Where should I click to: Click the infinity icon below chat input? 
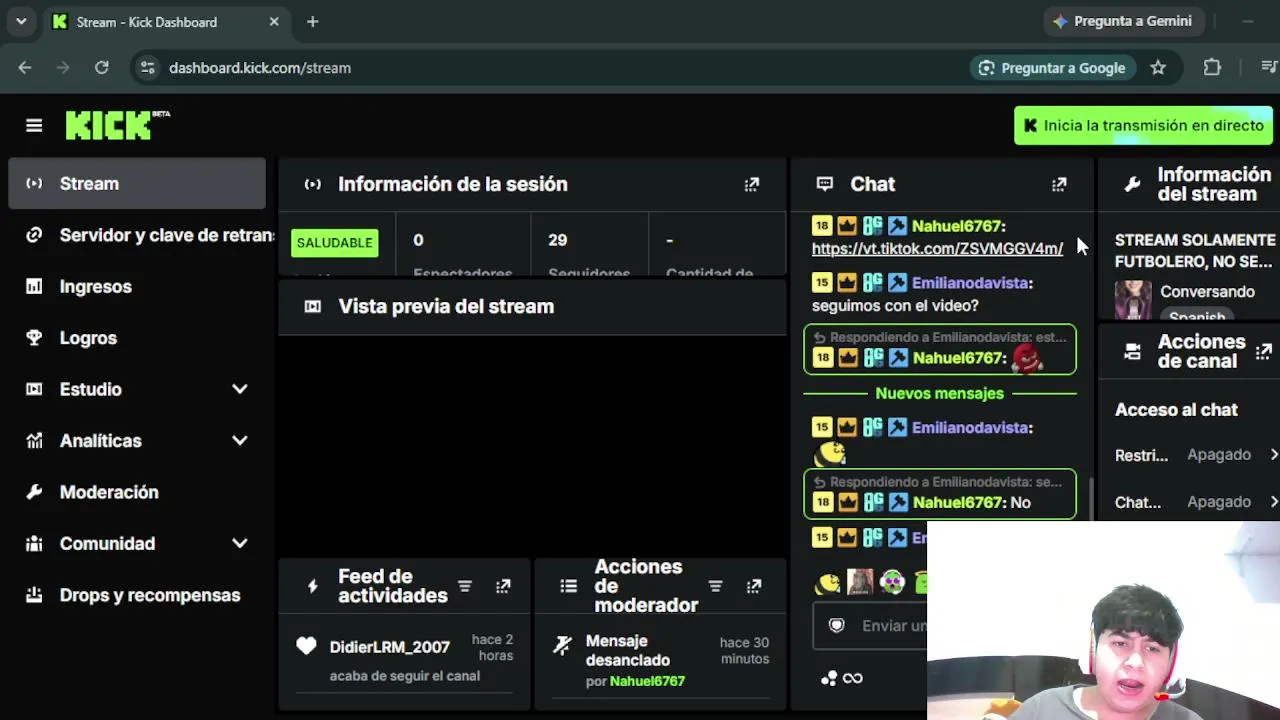(x=853, y=678)
